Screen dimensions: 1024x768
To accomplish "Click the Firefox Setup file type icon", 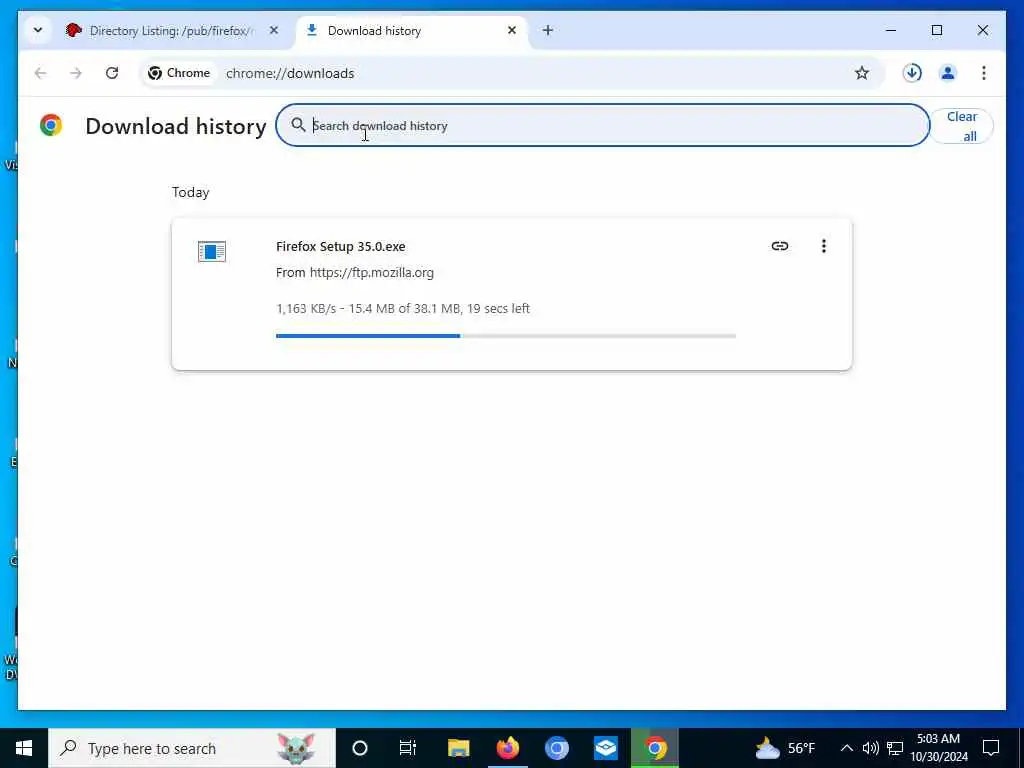I will (212, 251).
